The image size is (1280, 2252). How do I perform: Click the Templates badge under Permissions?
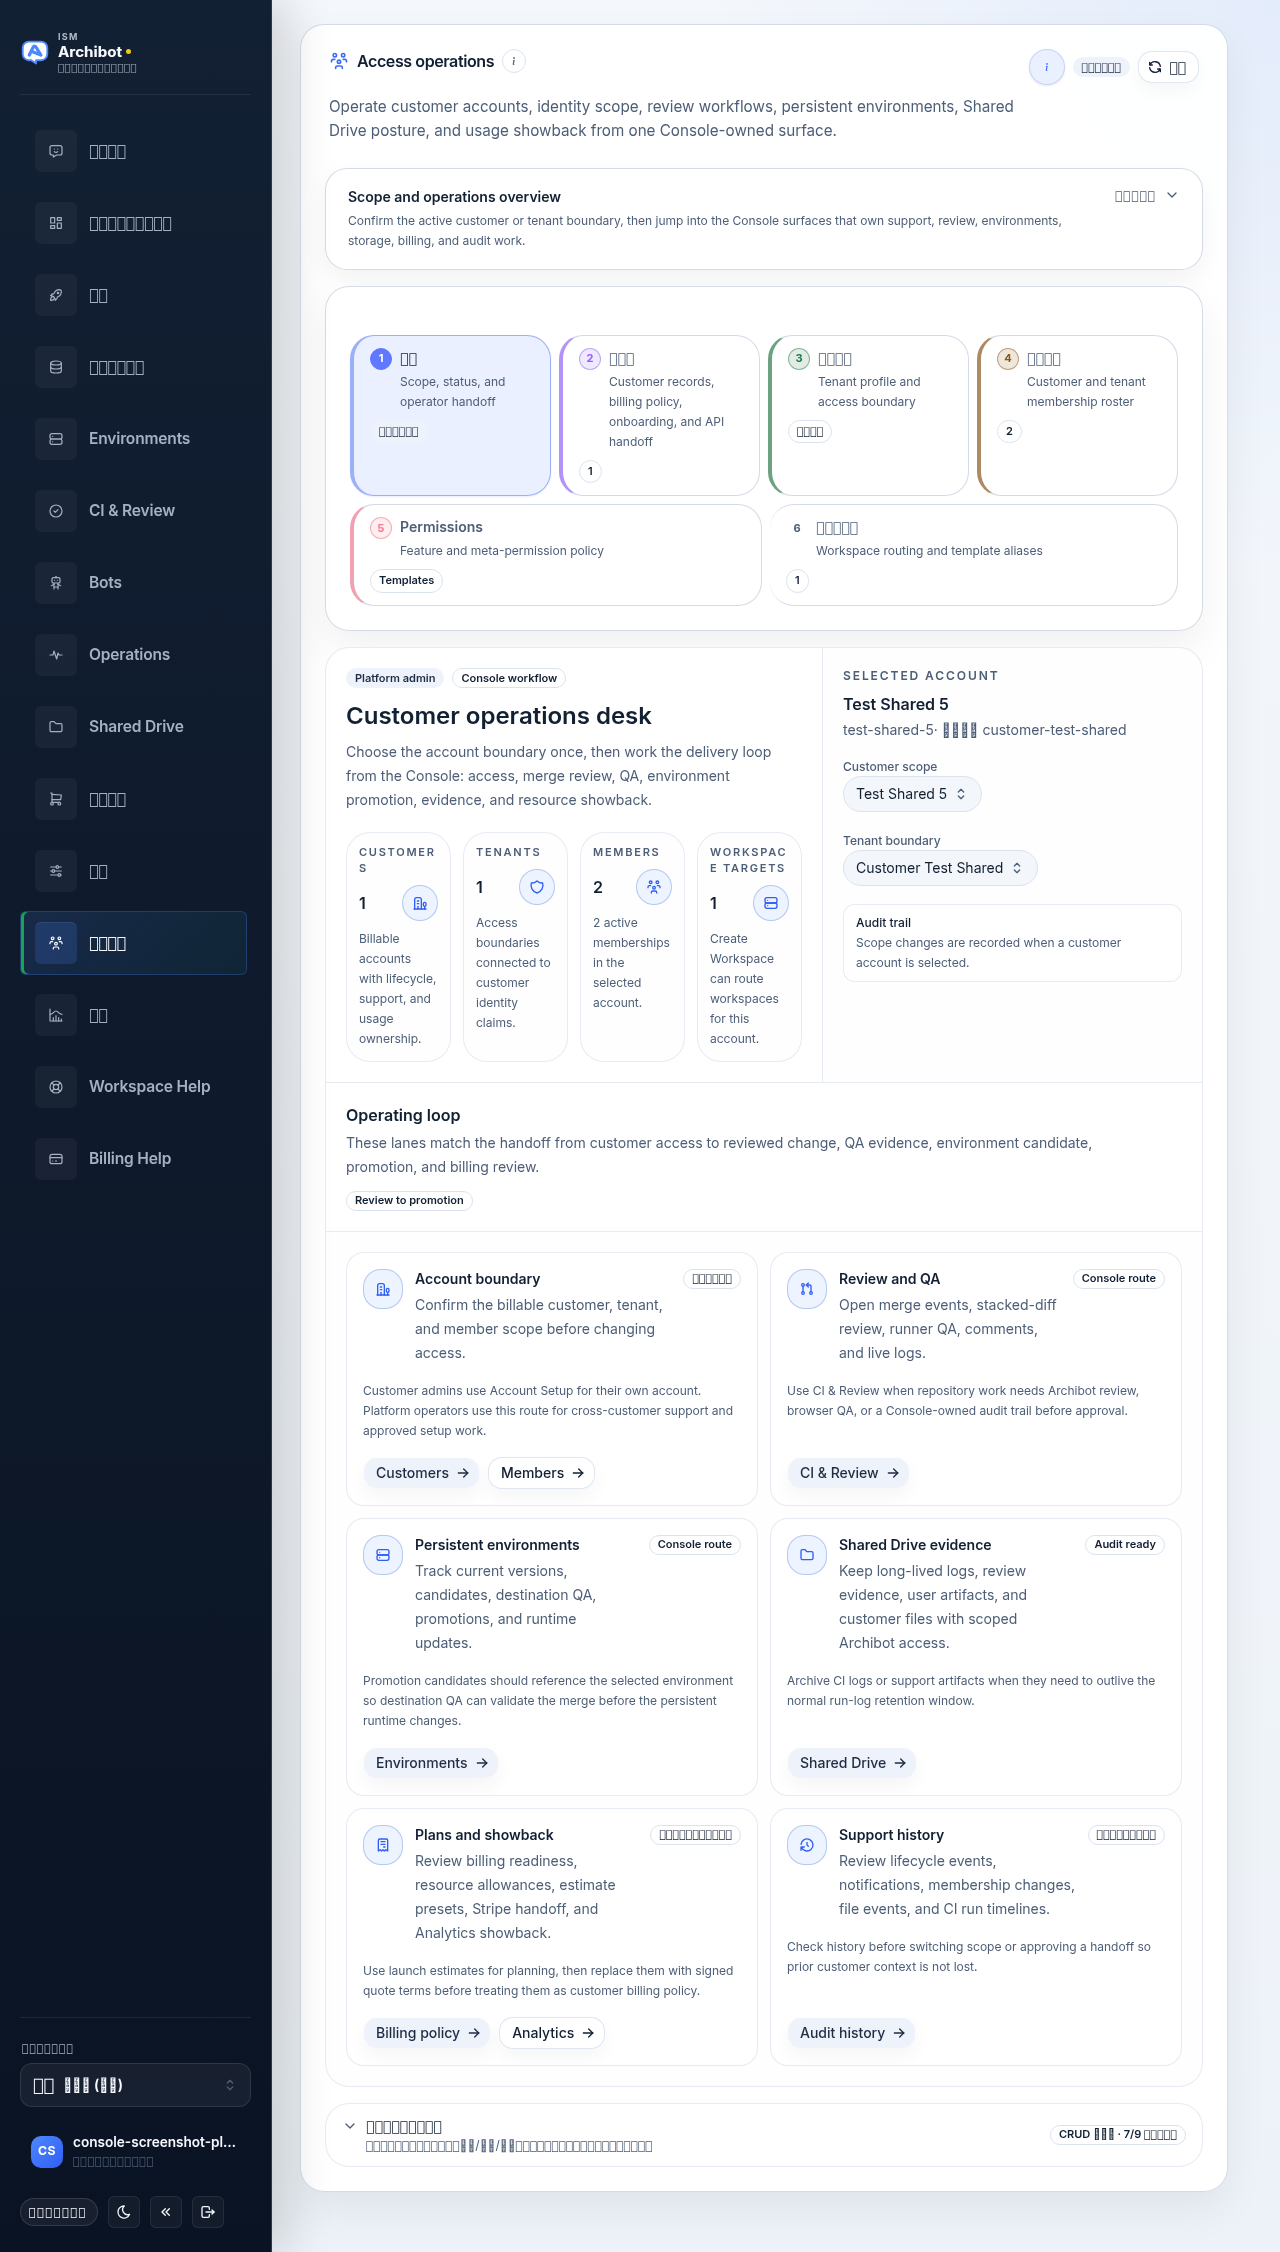pyautogui.click(x=407, y=581)
